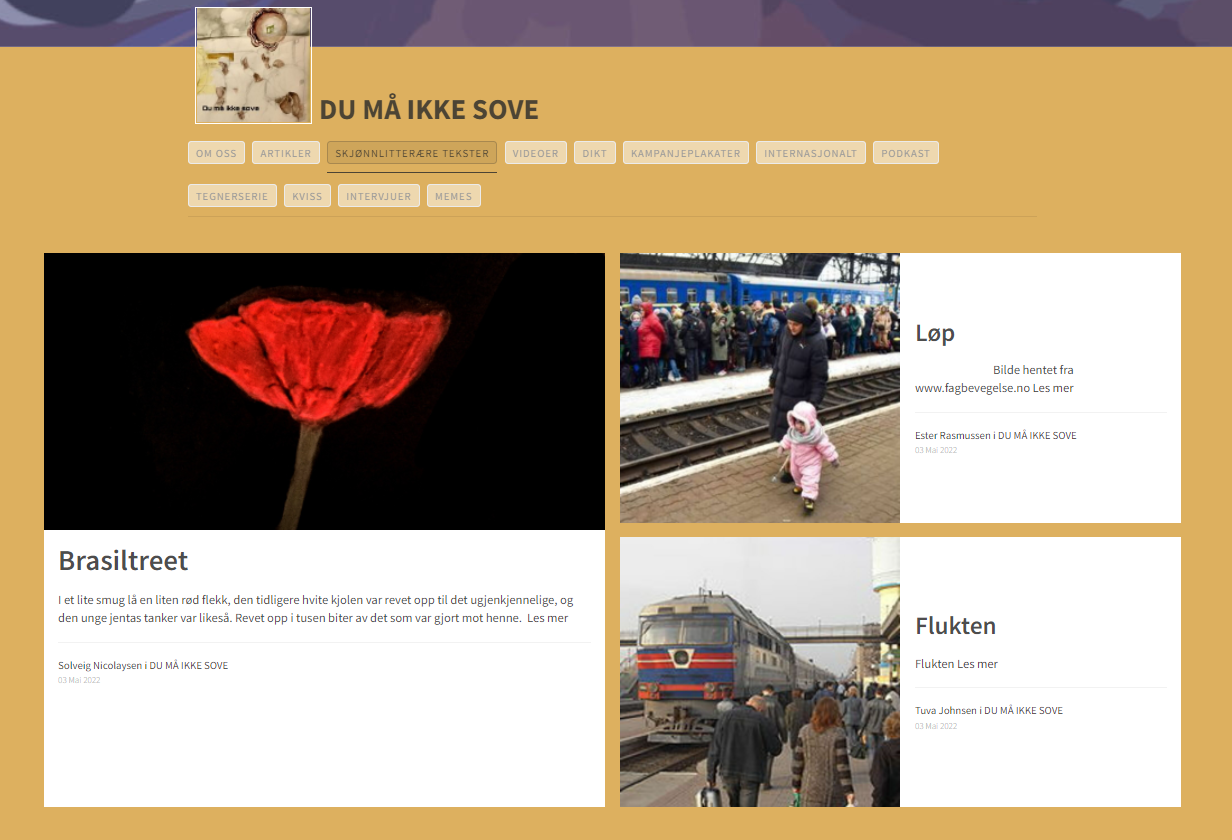Click the red flower Brasiltreet image
1232x840 pixels.
324,391
